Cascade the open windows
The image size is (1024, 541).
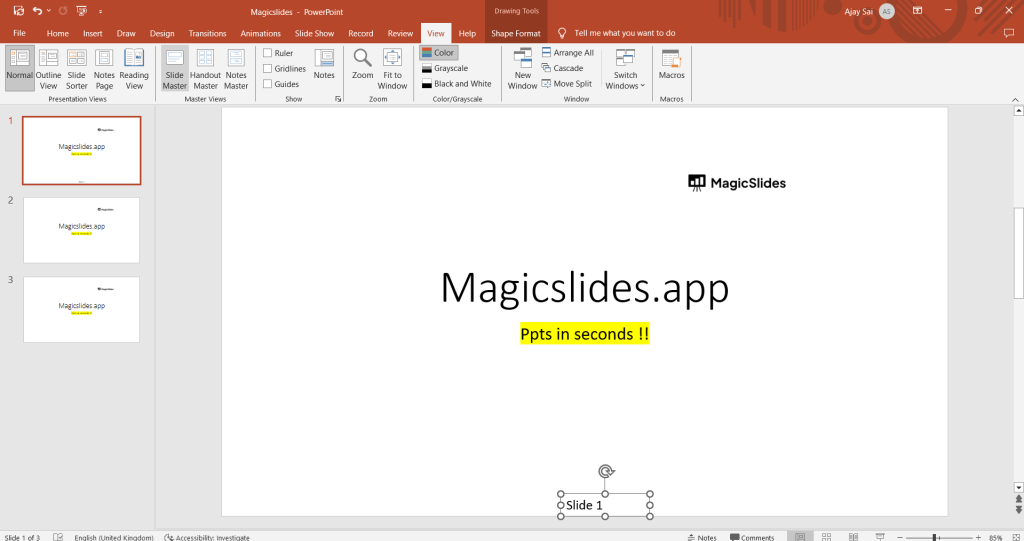coord(562,68)
